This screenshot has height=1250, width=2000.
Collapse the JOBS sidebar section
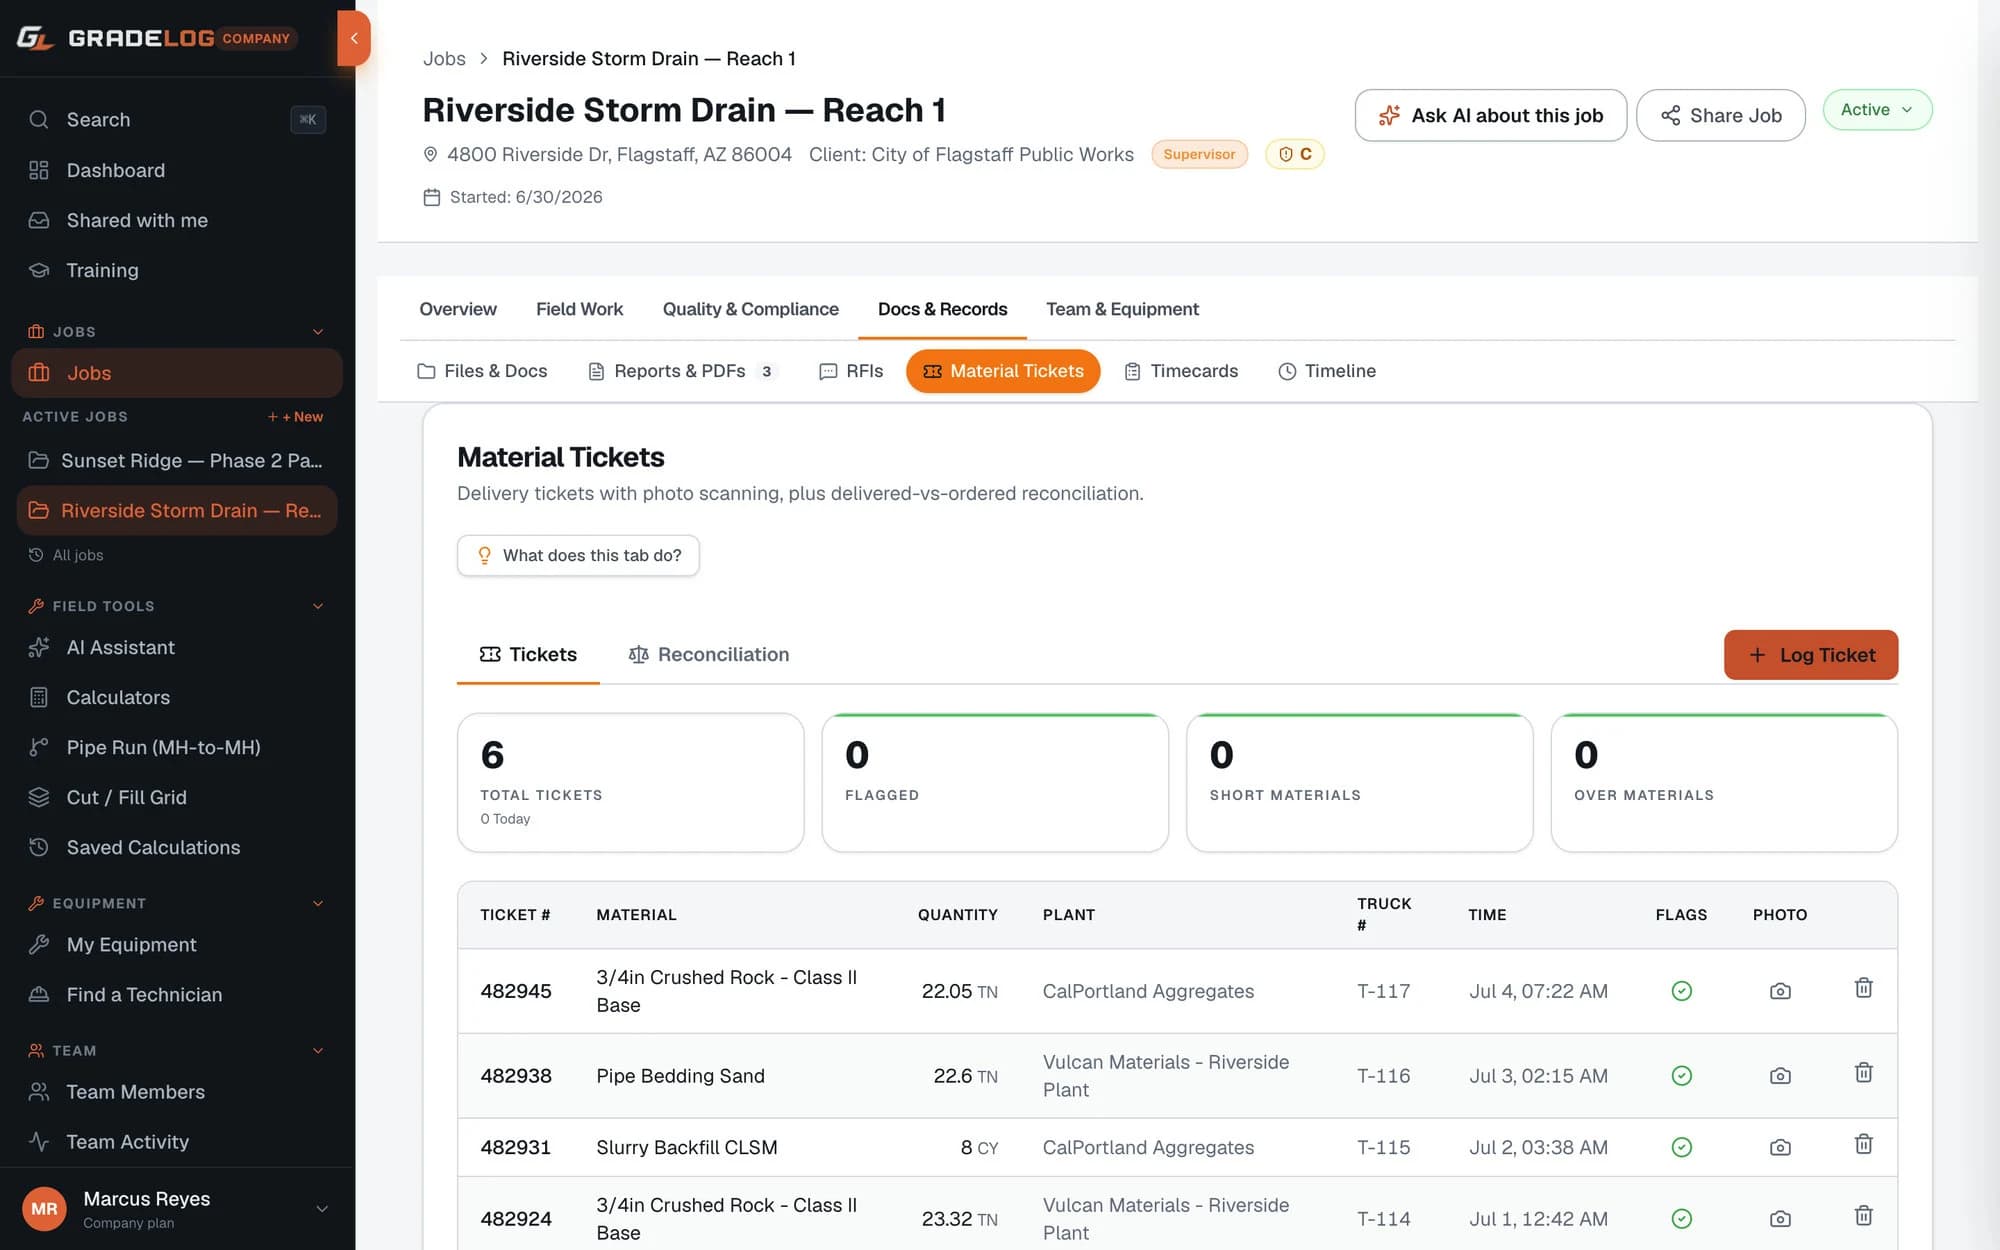tap(318, 331)
